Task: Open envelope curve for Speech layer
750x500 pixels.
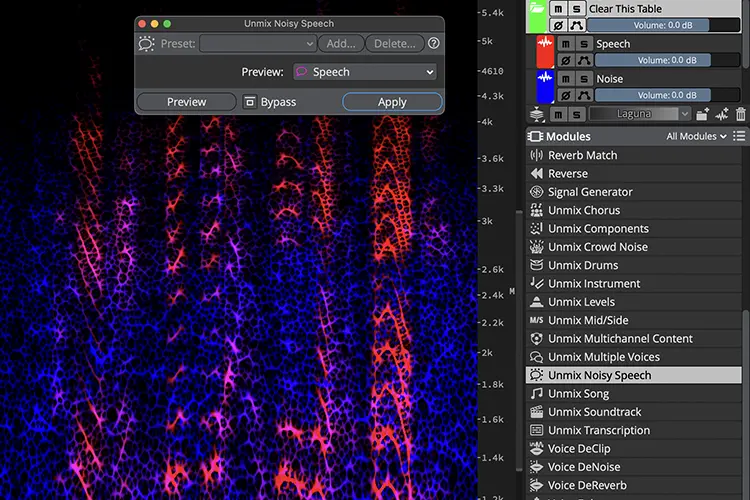Action: pos(584,60)
